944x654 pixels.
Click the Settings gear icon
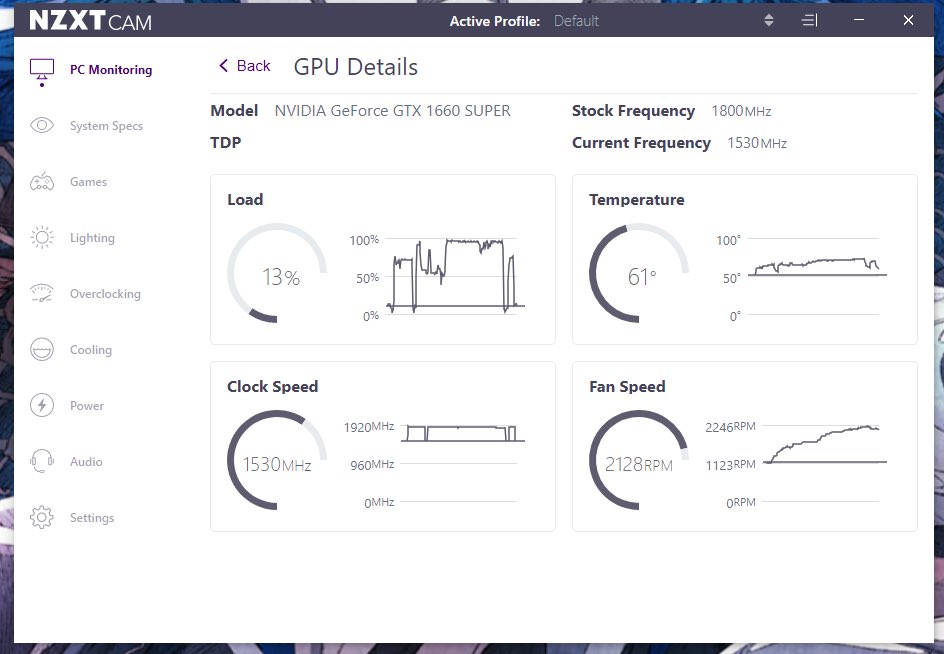click(42, 517)
